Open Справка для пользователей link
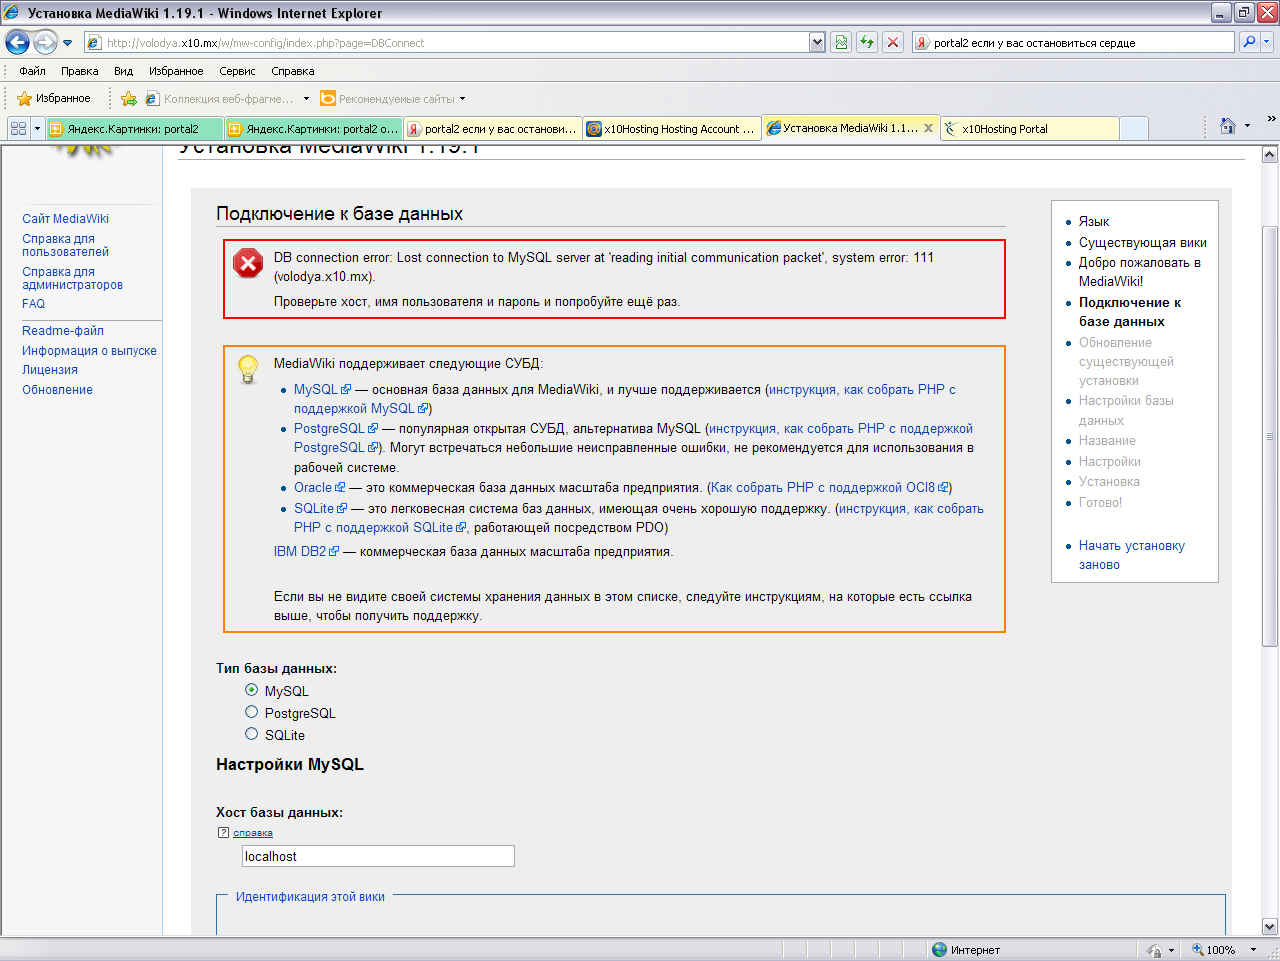The image size is (1280, 961). 65,245
